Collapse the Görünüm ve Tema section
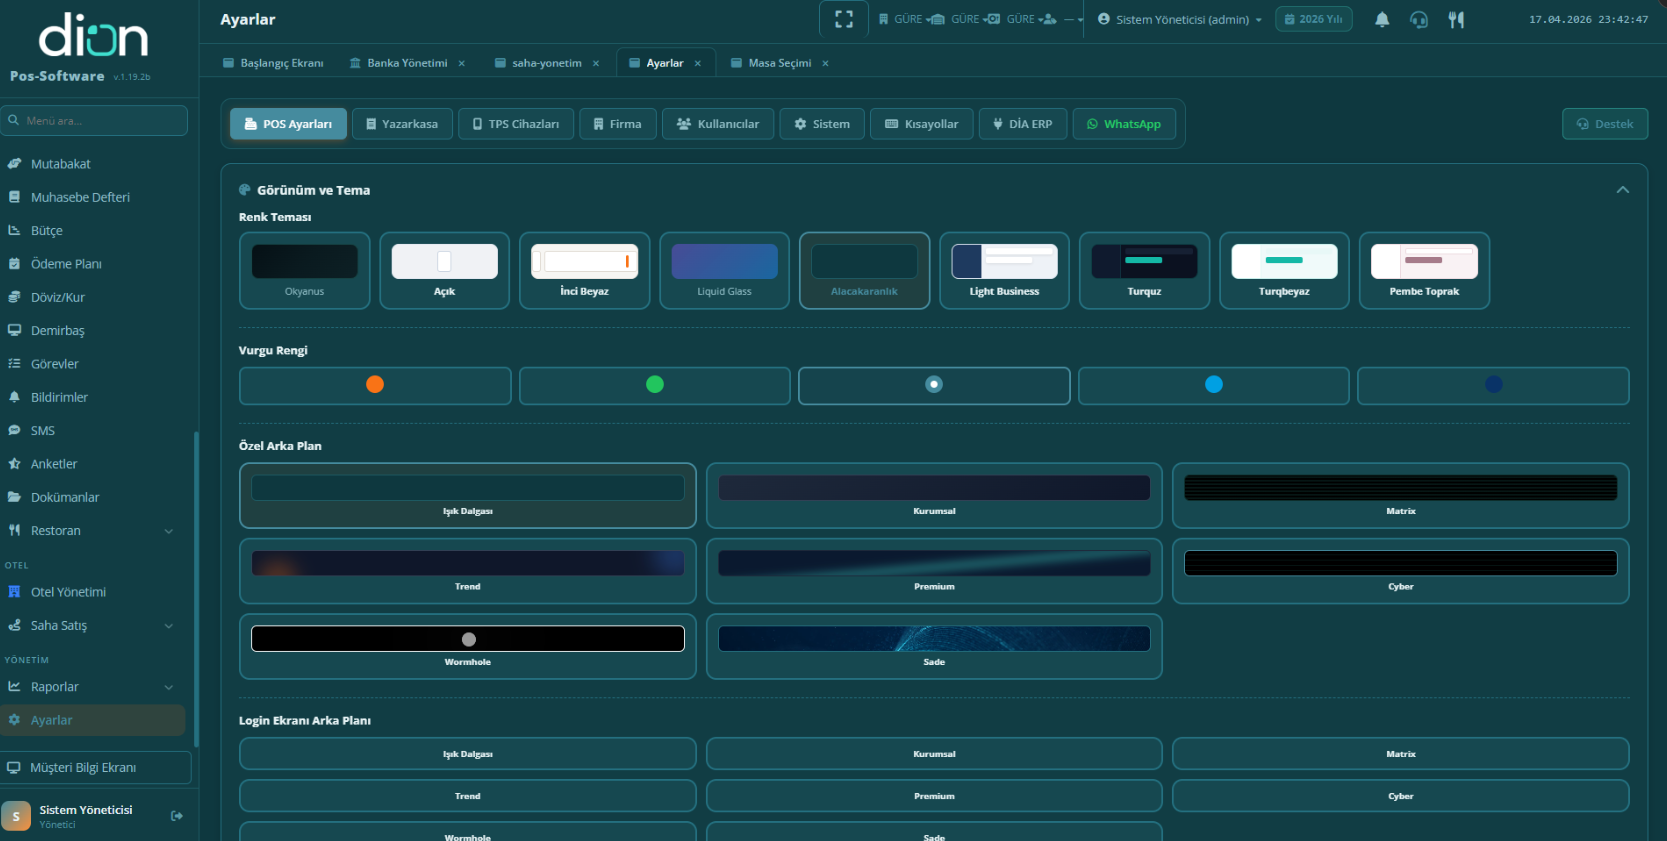Image resolution: width=1667 pixels, height=841 pixels. point(1623,190)
